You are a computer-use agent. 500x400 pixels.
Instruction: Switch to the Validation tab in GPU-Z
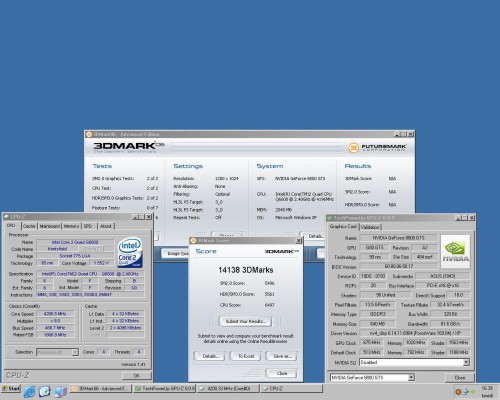(370, 227)
